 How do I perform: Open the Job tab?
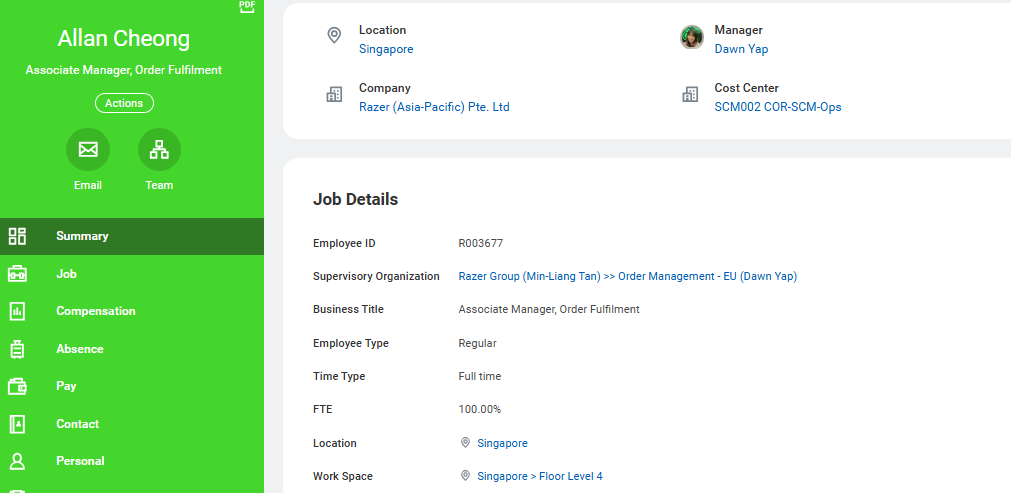(x=132, y=274)
